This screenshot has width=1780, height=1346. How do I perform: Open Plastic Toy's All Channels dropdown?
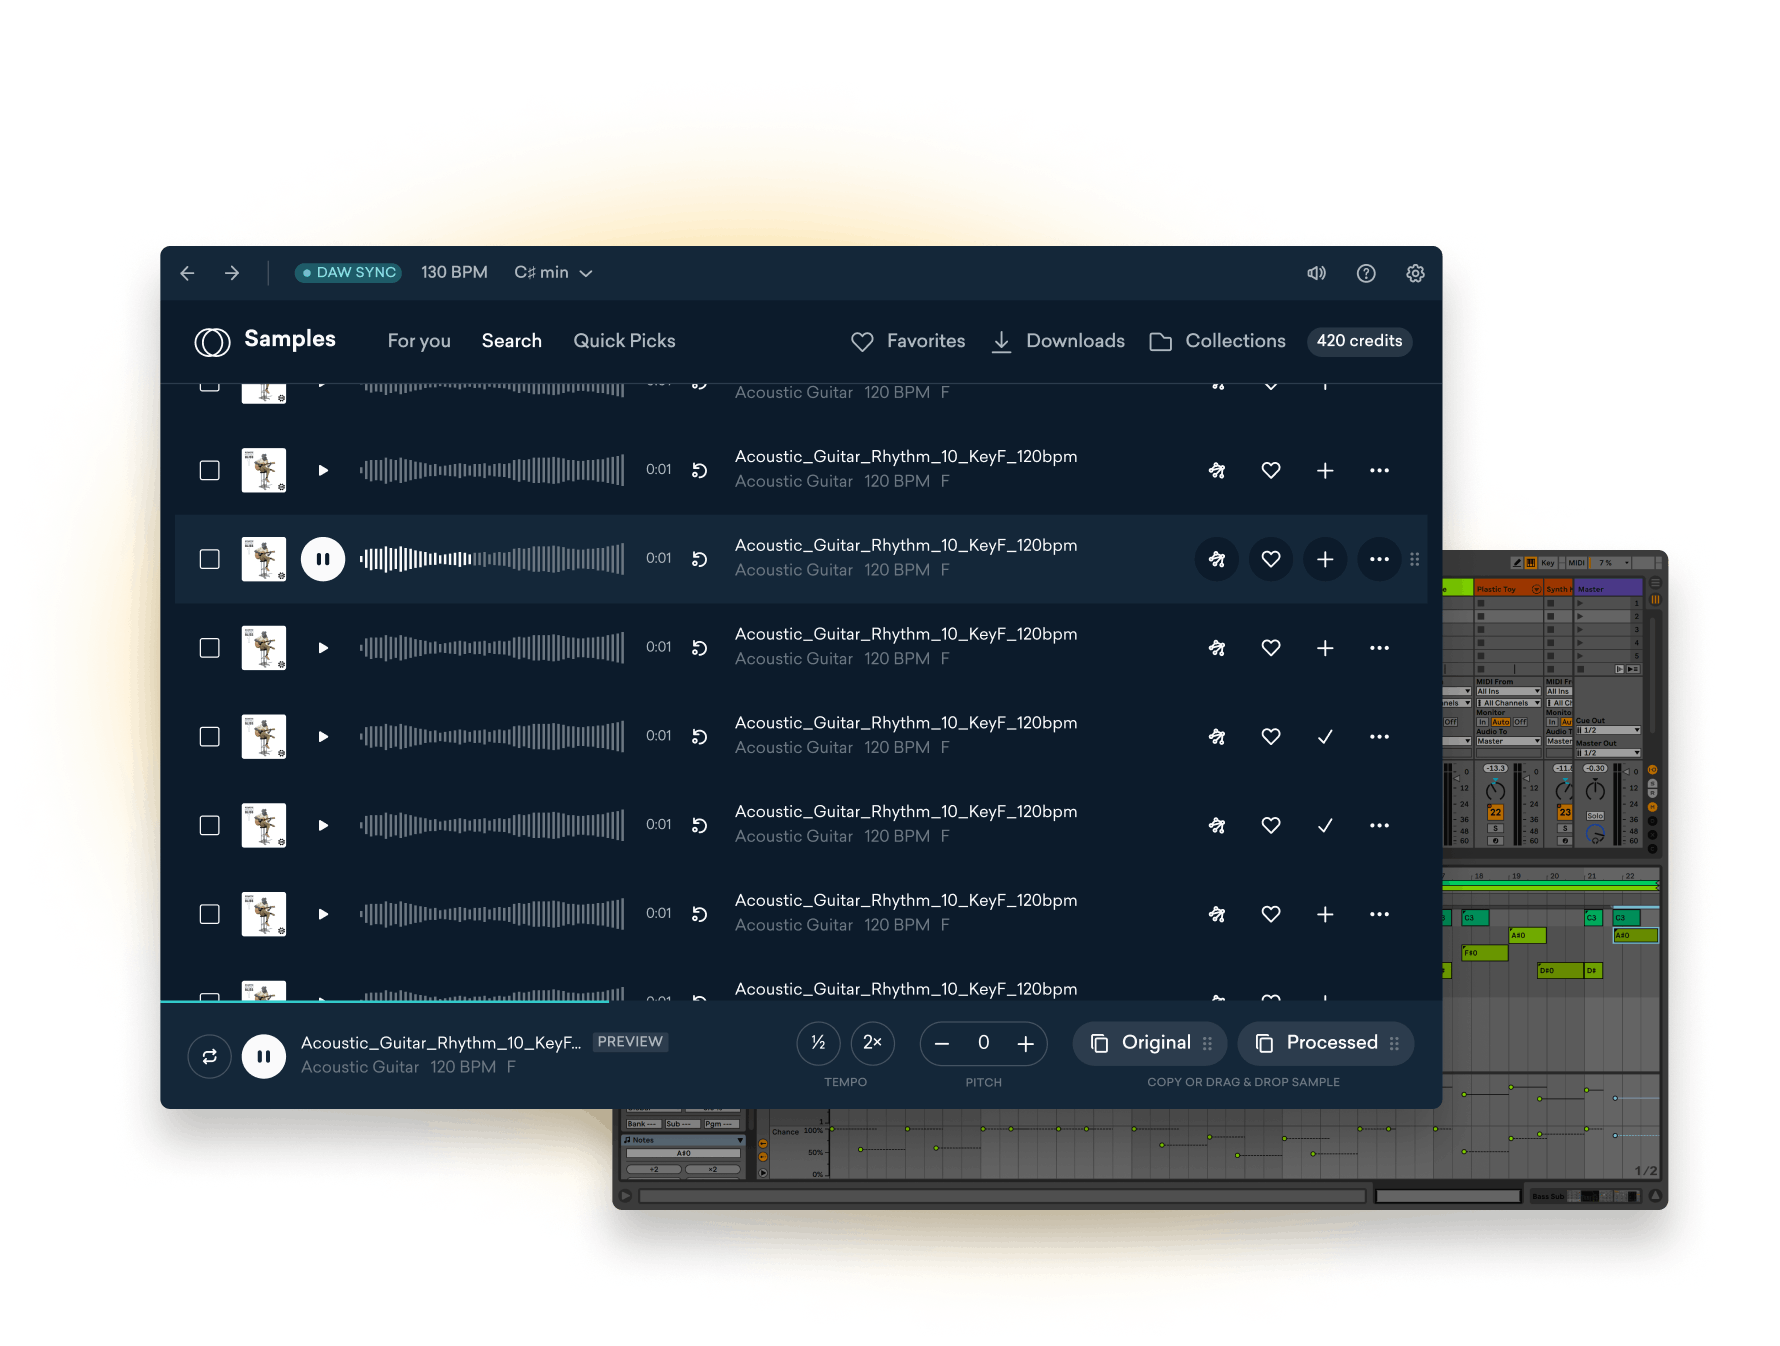coord(1509,703)
